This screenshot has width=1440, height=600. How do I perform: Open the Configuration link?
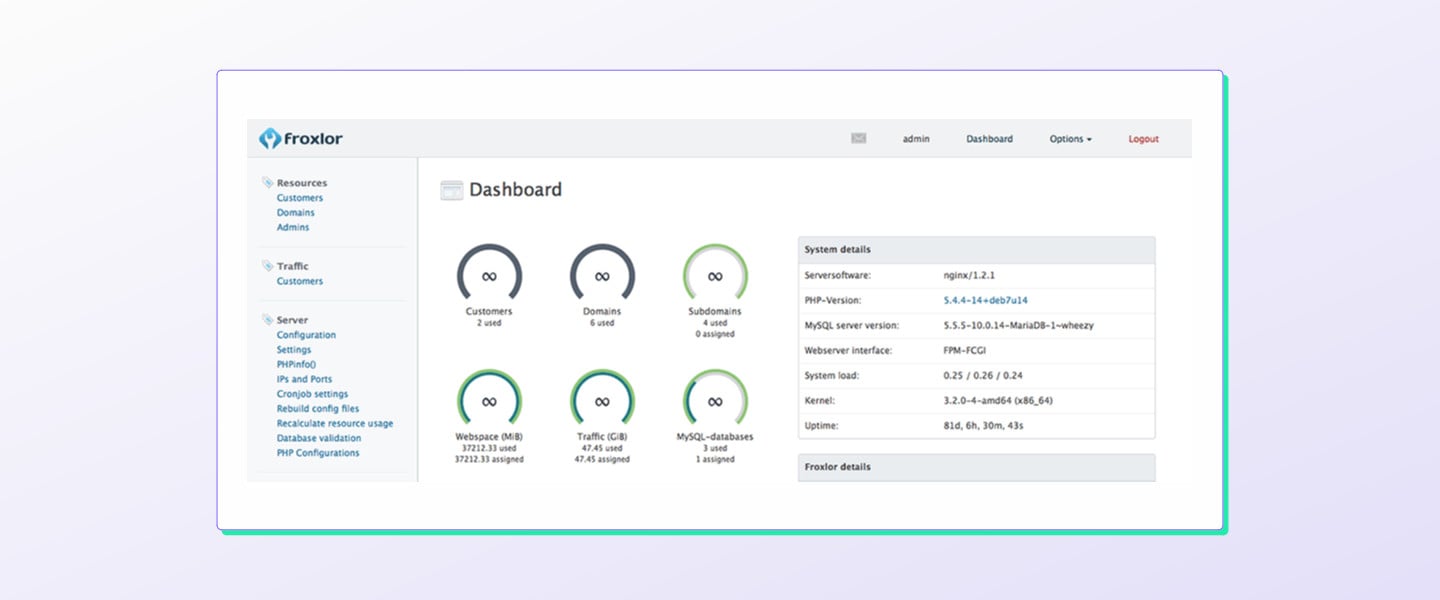[306, 335]
